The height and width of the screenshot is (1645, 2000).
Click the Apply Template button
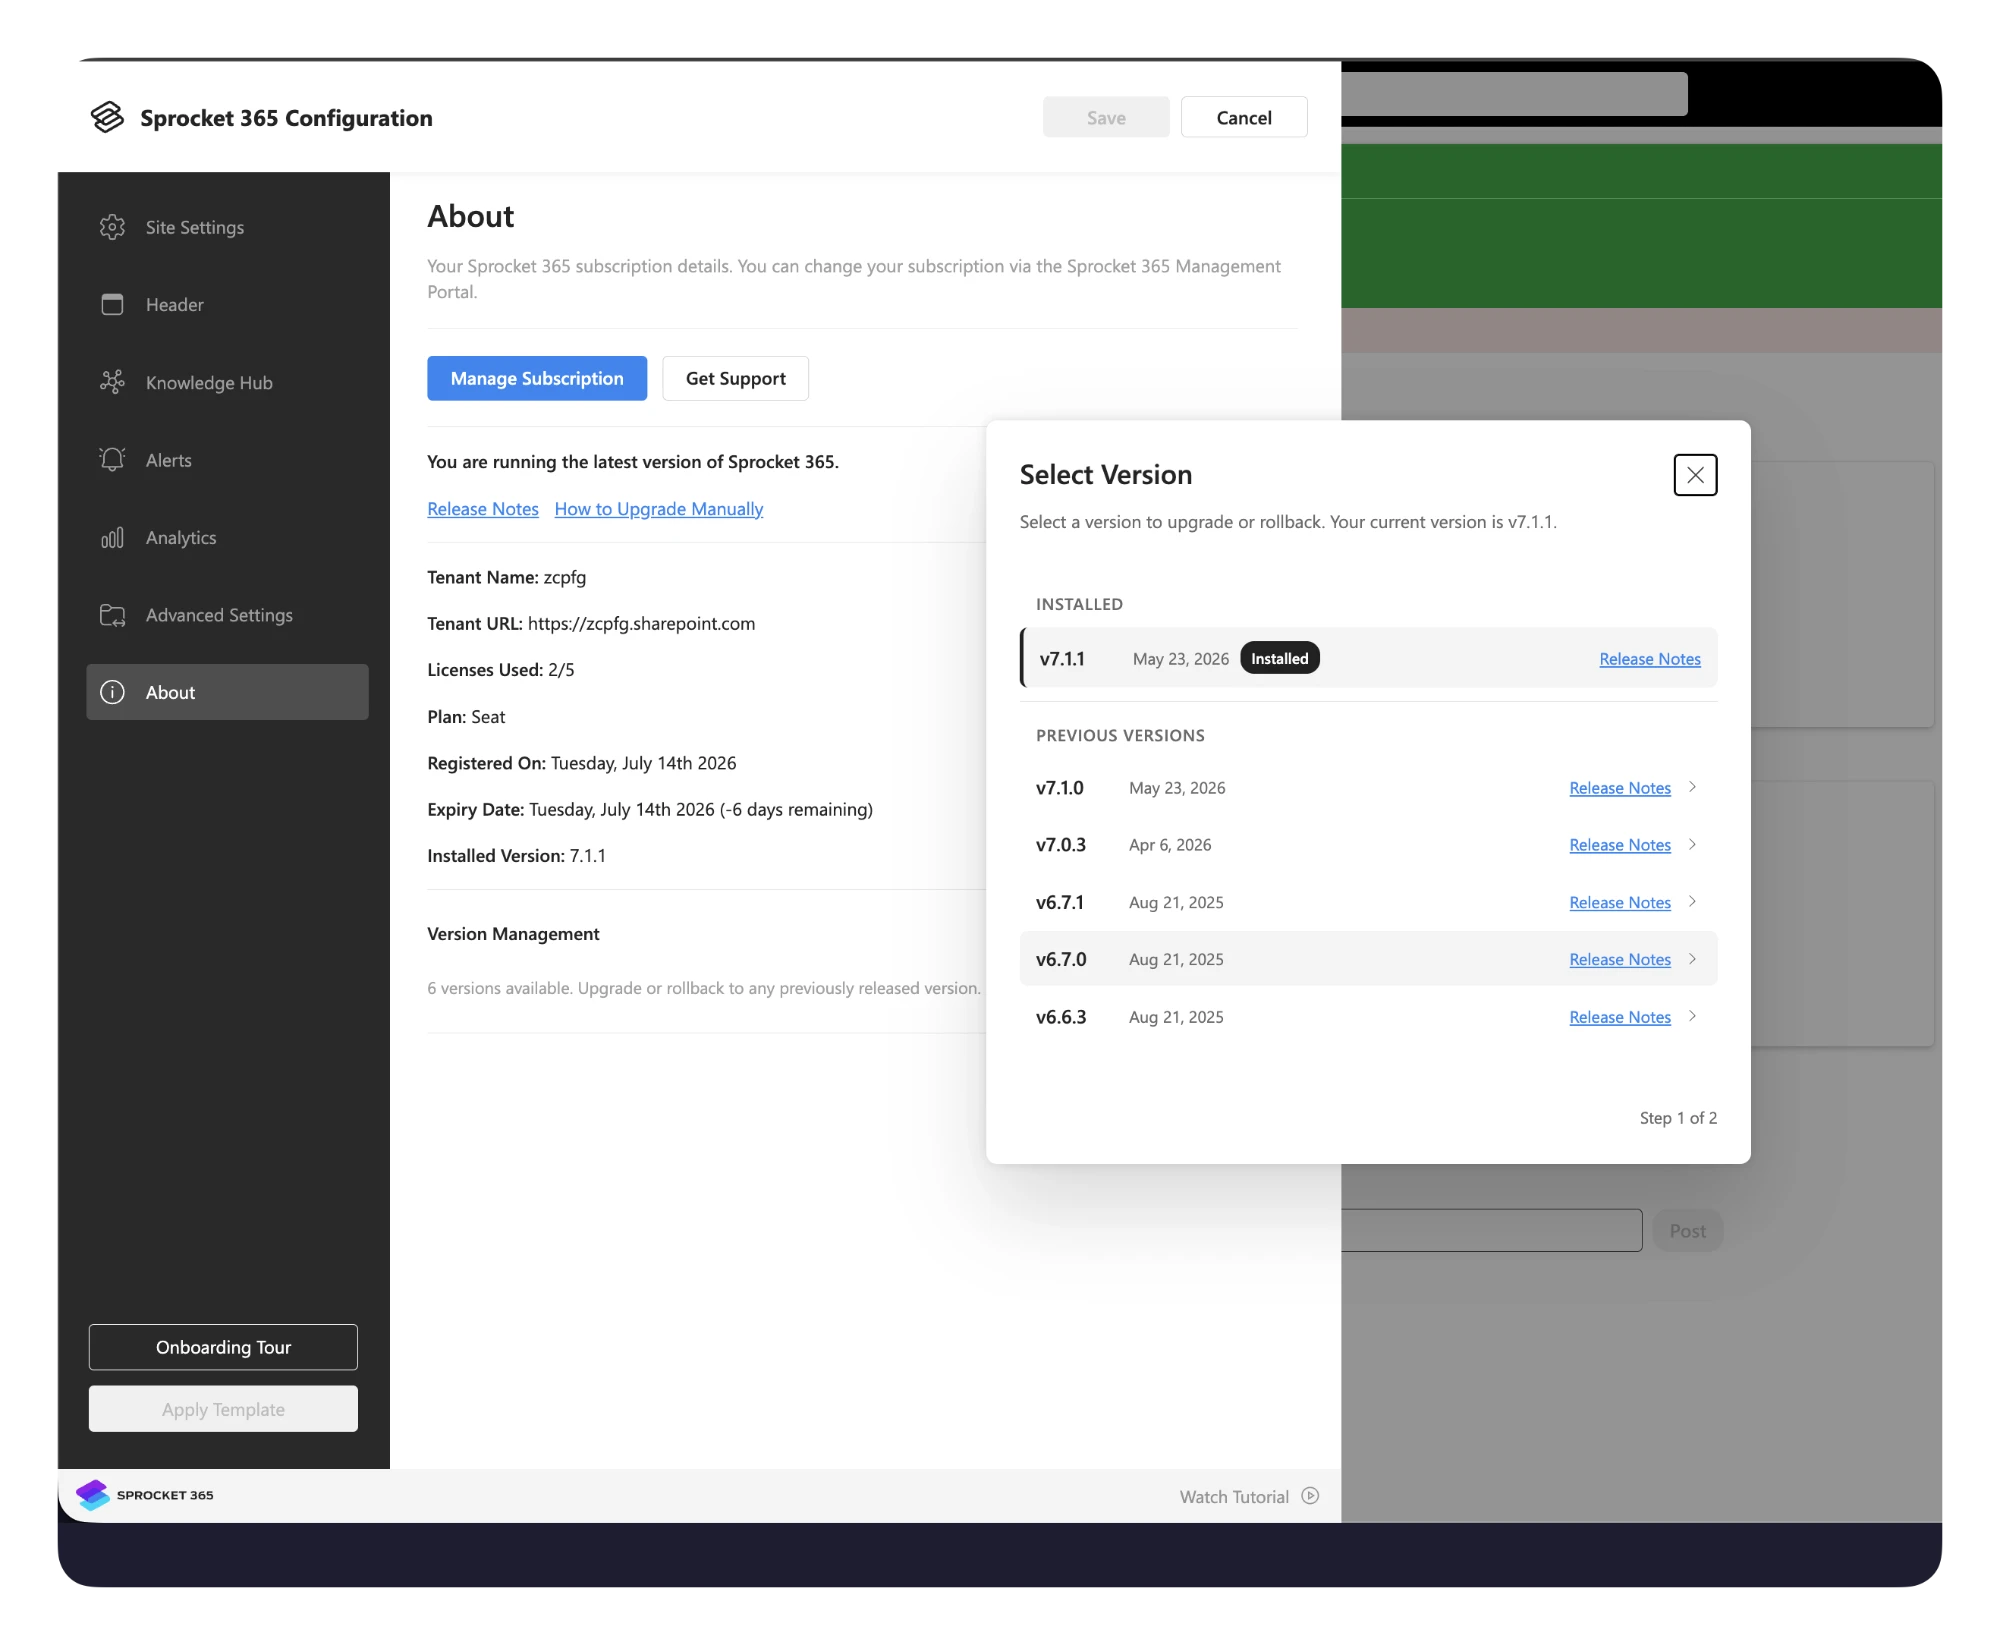coord(223,1409)
